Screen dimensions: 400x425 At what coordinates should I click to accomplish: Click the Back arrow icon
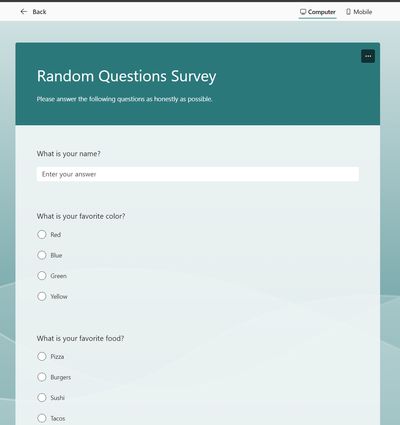pos(24,12)
